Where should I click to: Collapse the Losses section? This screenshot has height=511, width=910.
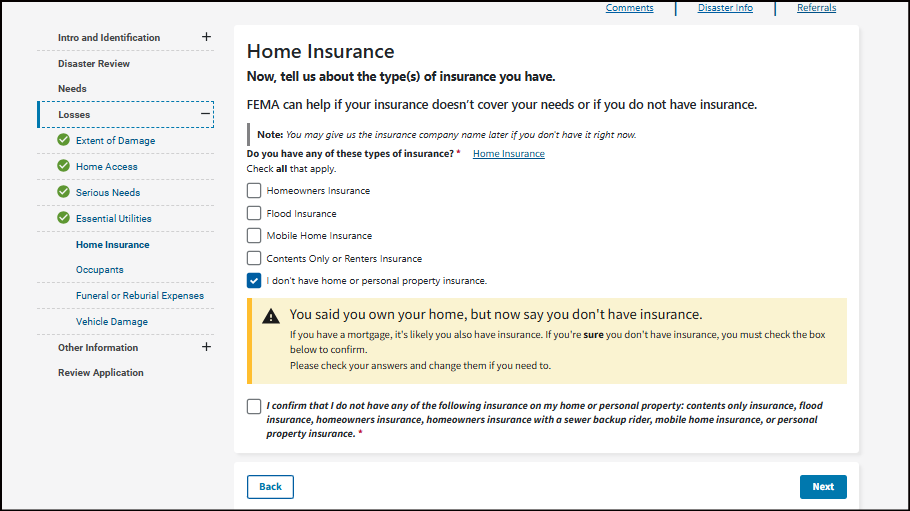pos(206,114)
